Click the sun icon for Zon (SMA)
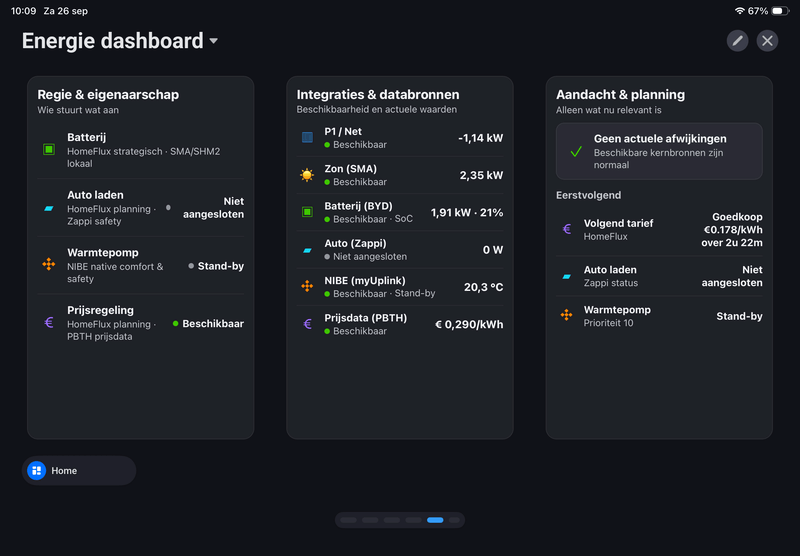Viewport: 800px width, 556px height. pos(307,175)
